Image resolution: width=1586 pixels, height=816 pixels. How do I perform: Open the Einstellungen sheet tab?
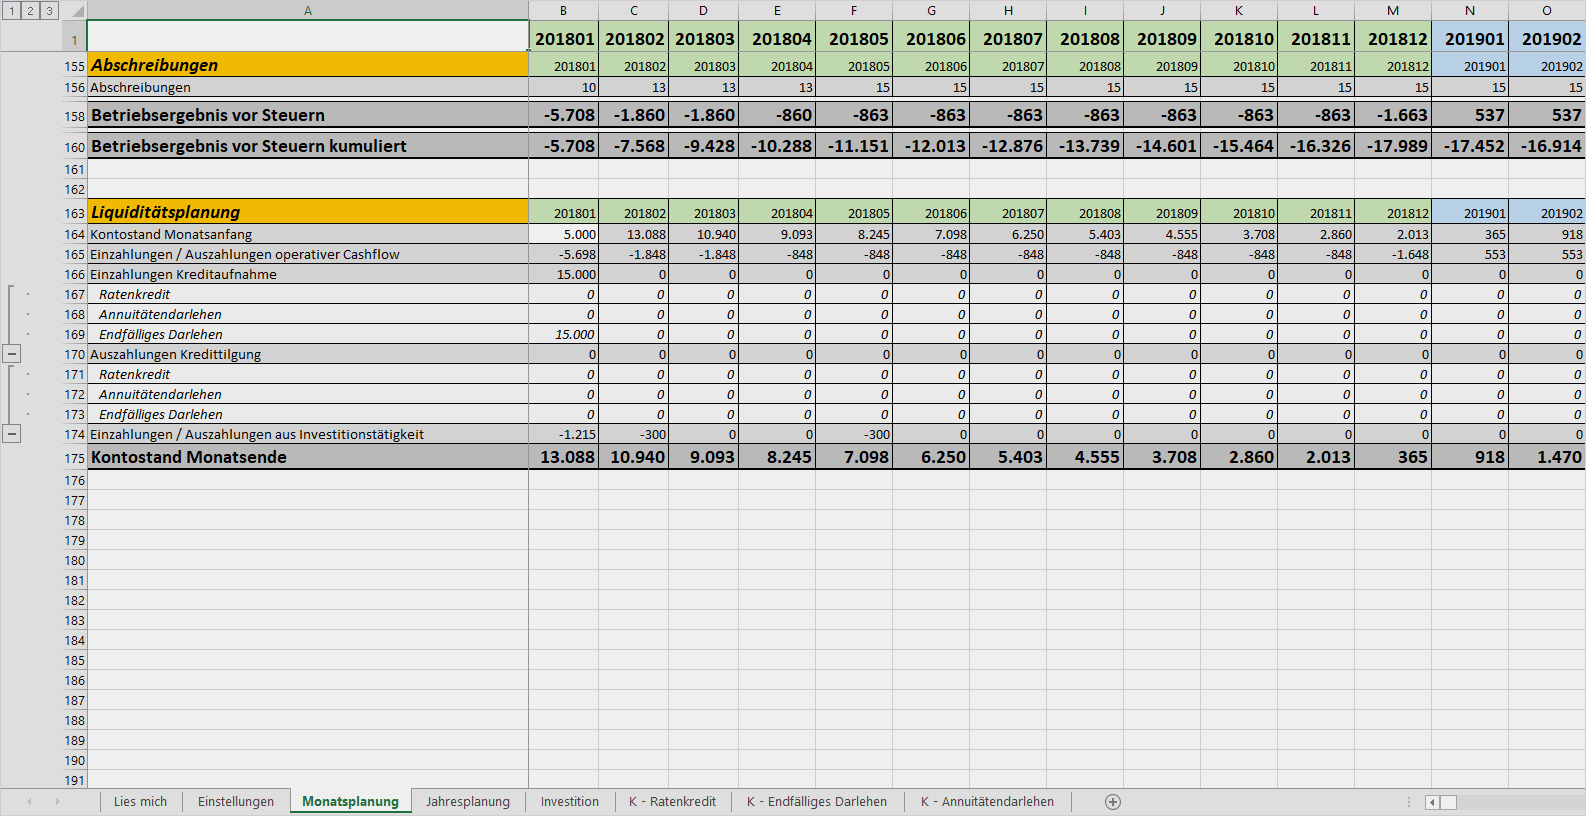click(x=235, y=802)
